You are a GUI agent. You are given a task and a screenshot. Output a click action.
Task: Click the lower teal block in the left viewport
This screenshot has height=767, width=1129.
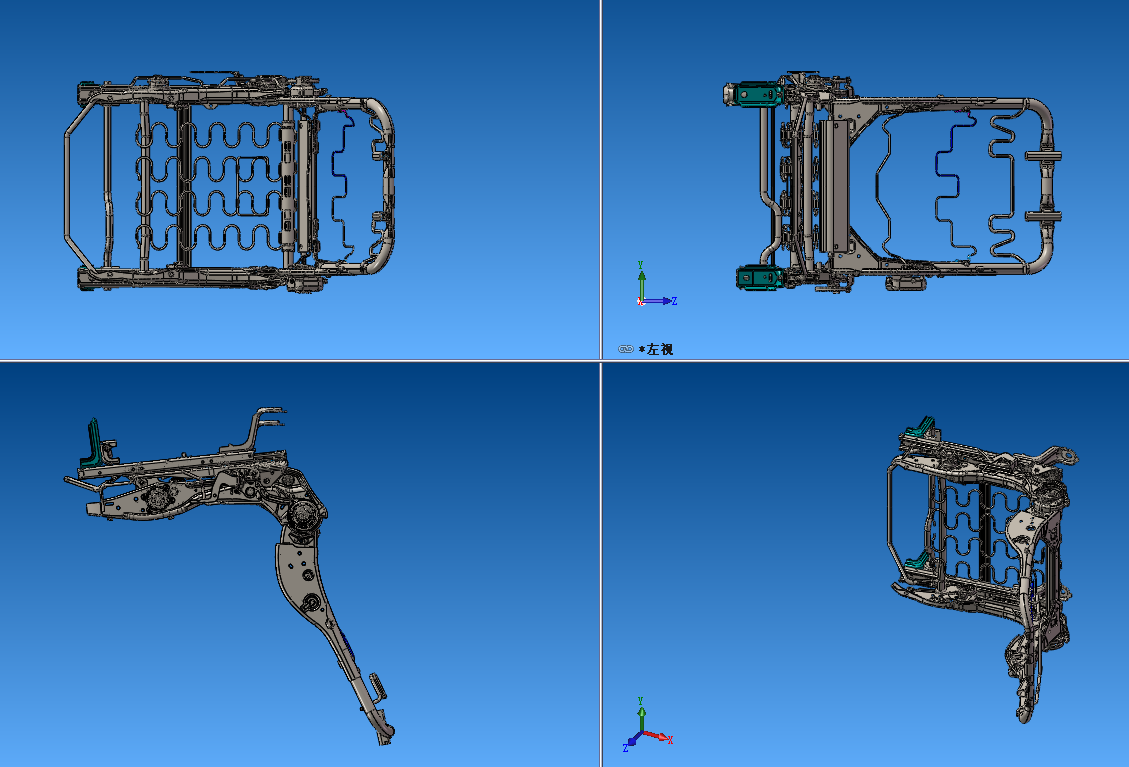click(x=755, y=277)
